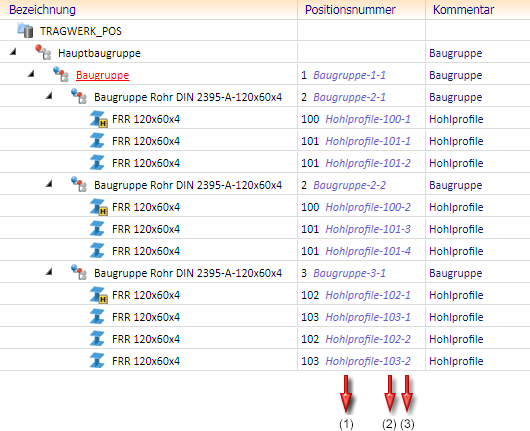Click the Hohlprofile-100-1 position text

(x=368, y=119)
